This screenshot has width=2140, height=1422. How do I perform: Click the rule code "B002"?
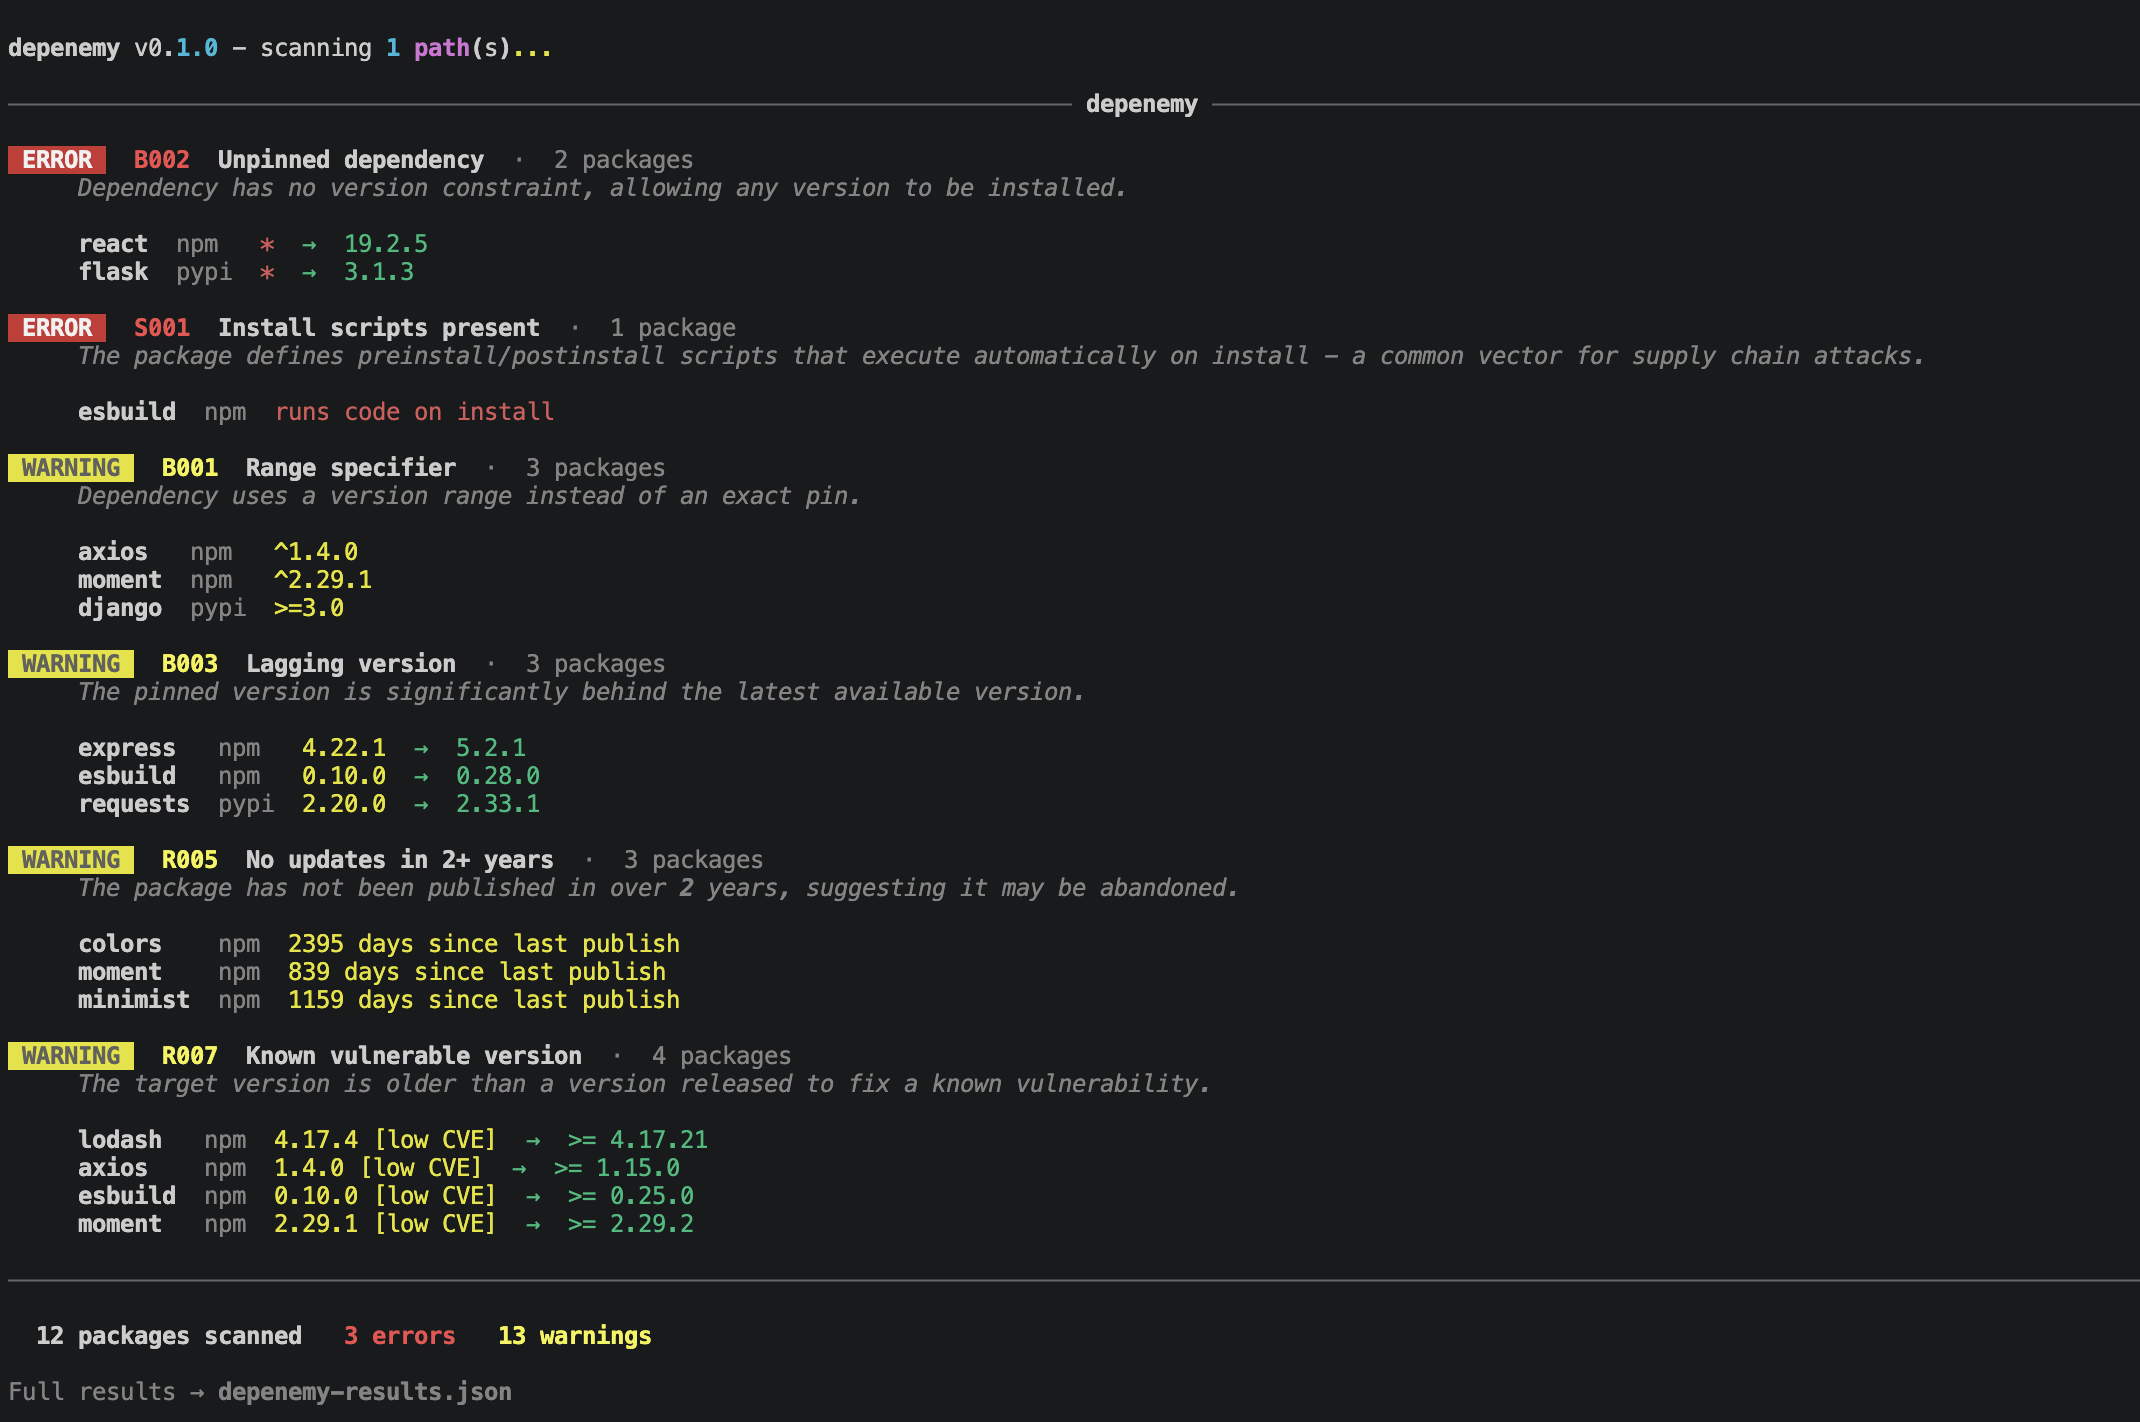[162, 160]
